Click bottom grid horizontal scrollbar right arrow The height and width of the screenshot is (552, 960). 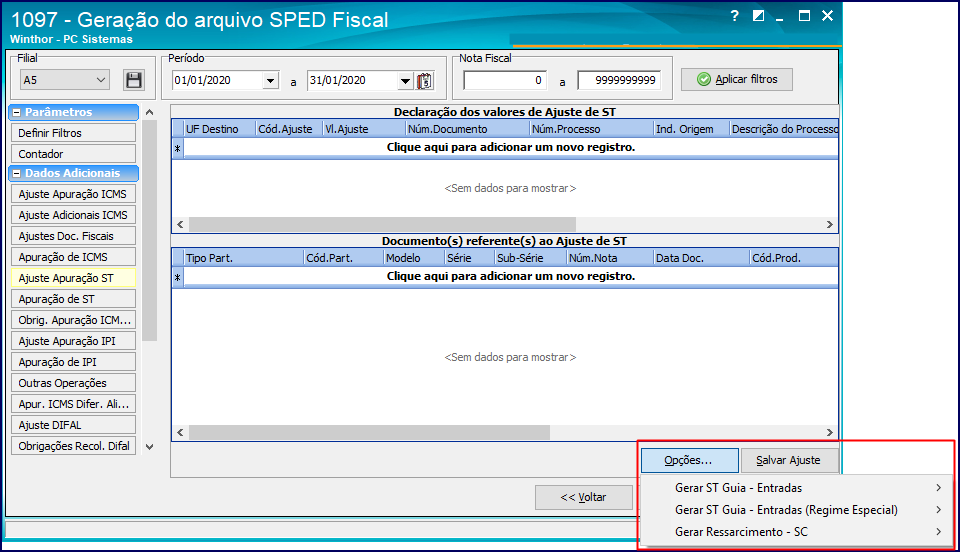tap(830, 433)
